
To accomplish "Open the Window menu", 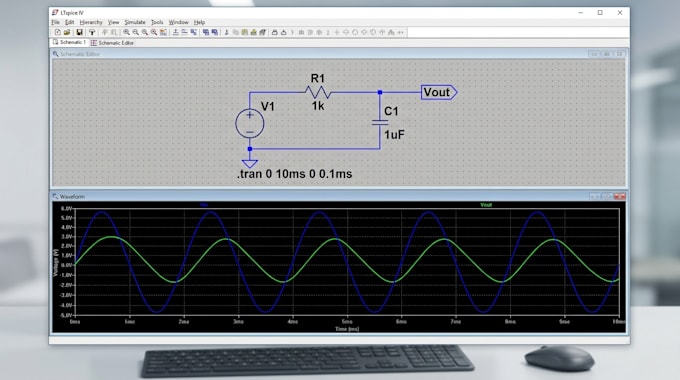I will pyautogui.click(x=178, y=22).
